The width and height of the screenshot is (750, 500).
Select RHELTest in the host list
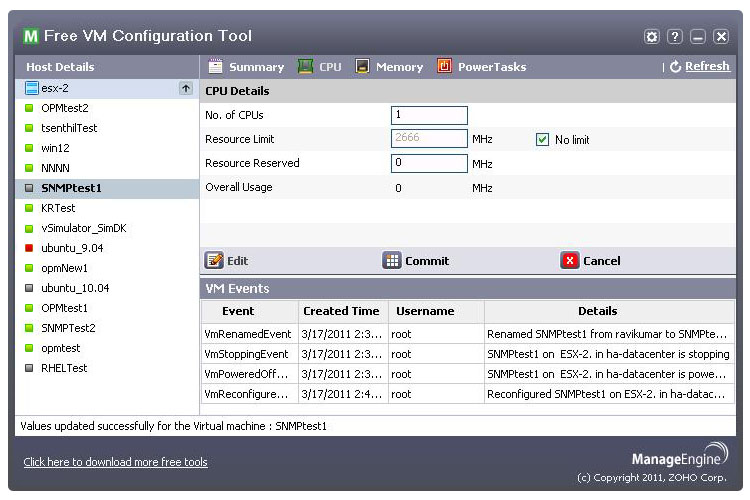64,368
